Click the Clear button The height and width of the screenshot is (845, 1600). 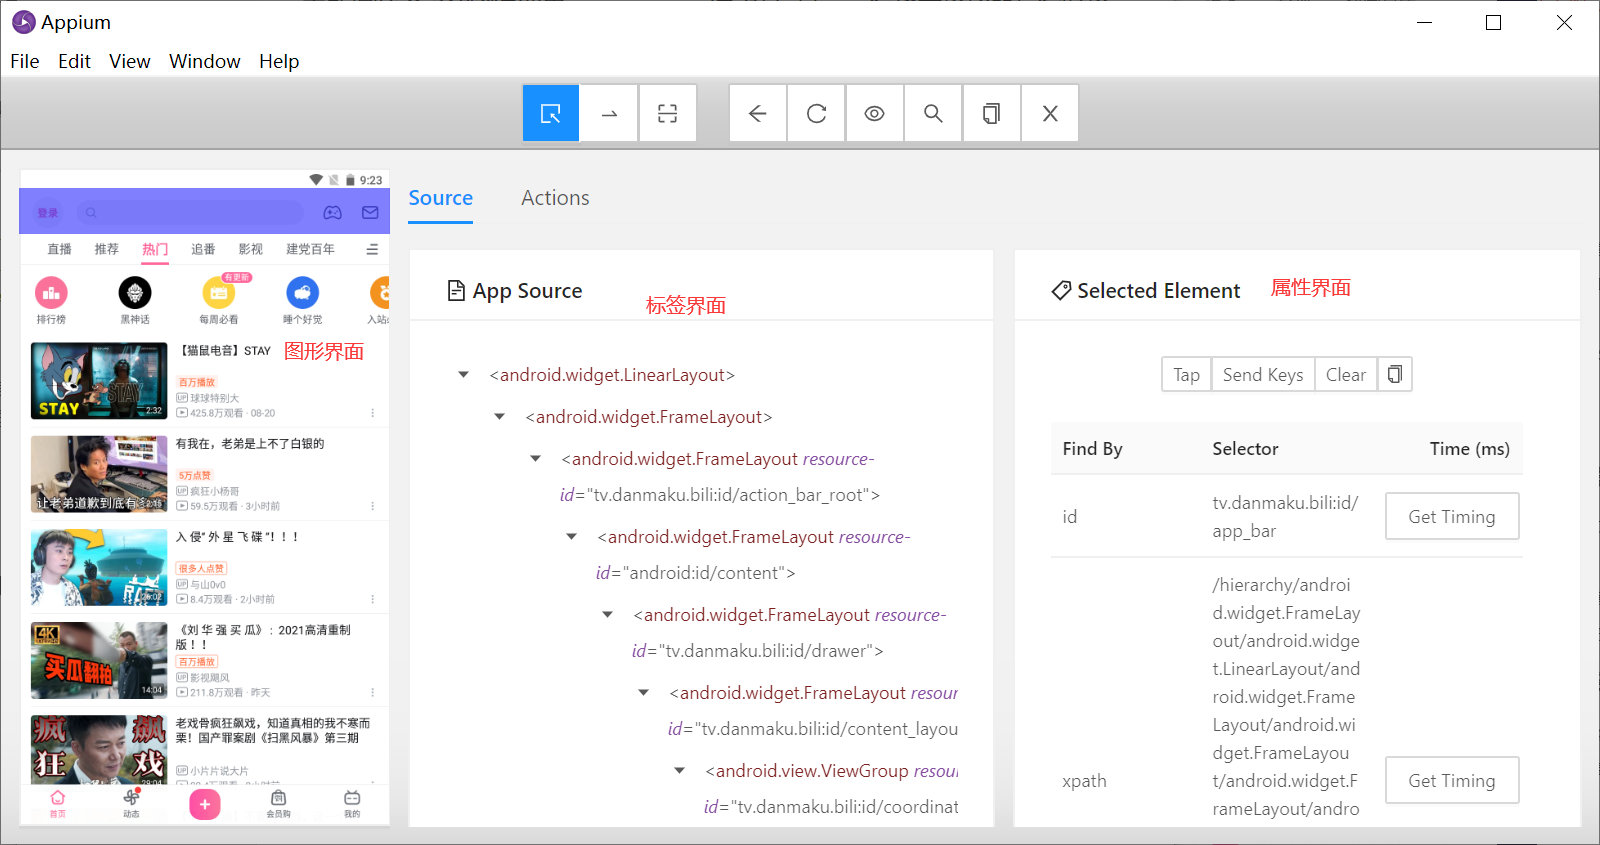(x=1346, y=374)
